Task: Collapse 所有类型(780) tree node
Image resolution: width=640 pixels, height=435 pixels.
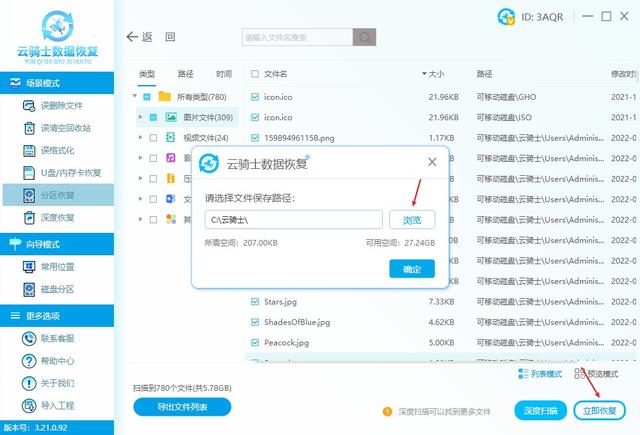Action: [x=135, y=96]
